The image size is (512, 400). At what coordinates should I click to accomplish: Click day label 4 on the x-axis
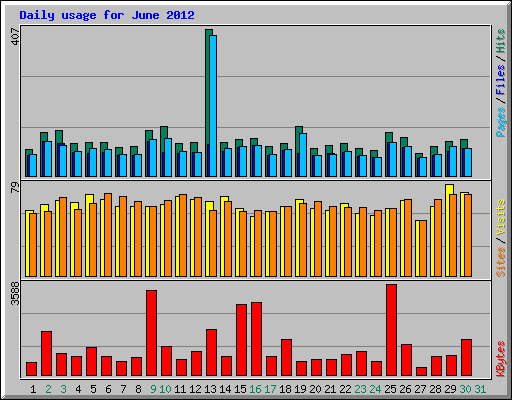click(78, 389)
